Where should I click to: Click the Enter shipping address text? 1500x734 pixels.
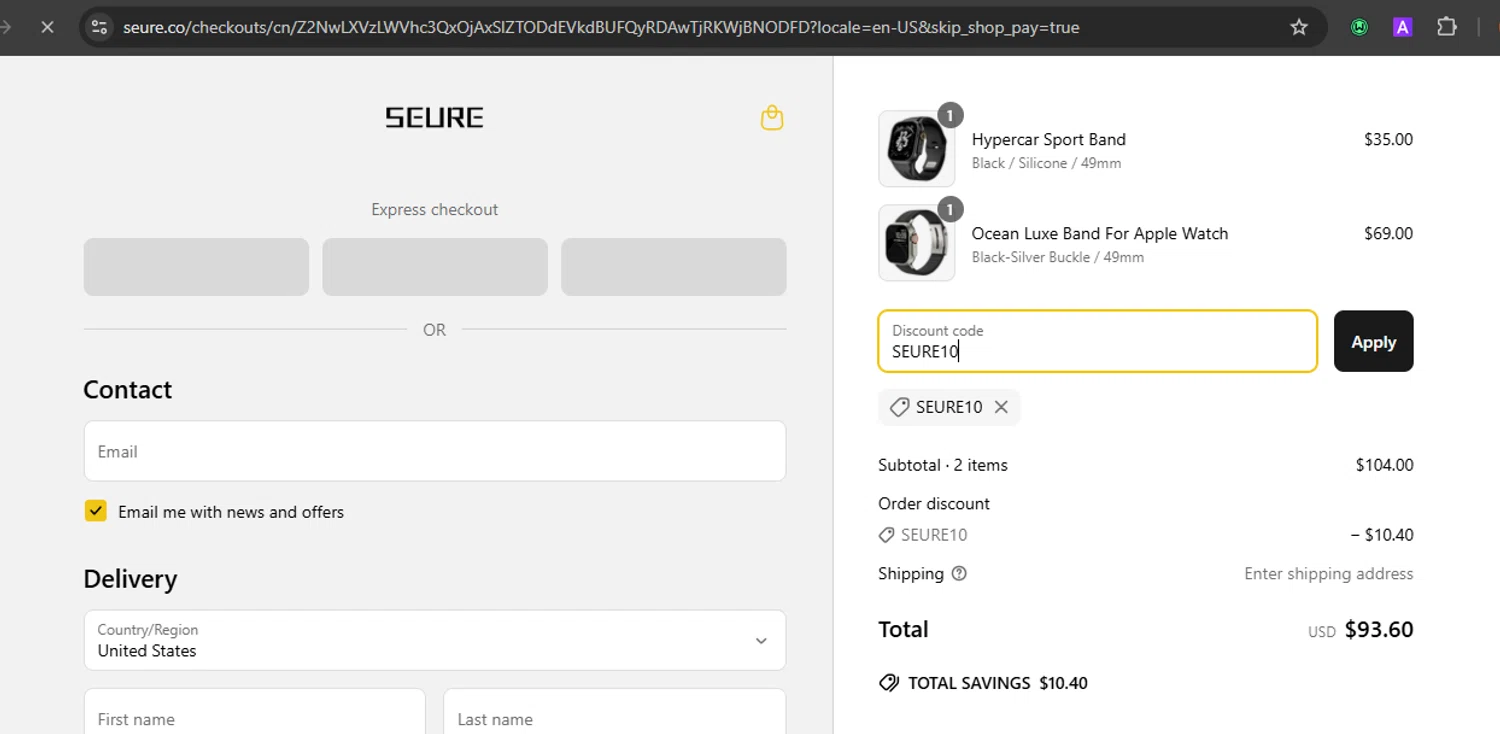point(1328,574)
